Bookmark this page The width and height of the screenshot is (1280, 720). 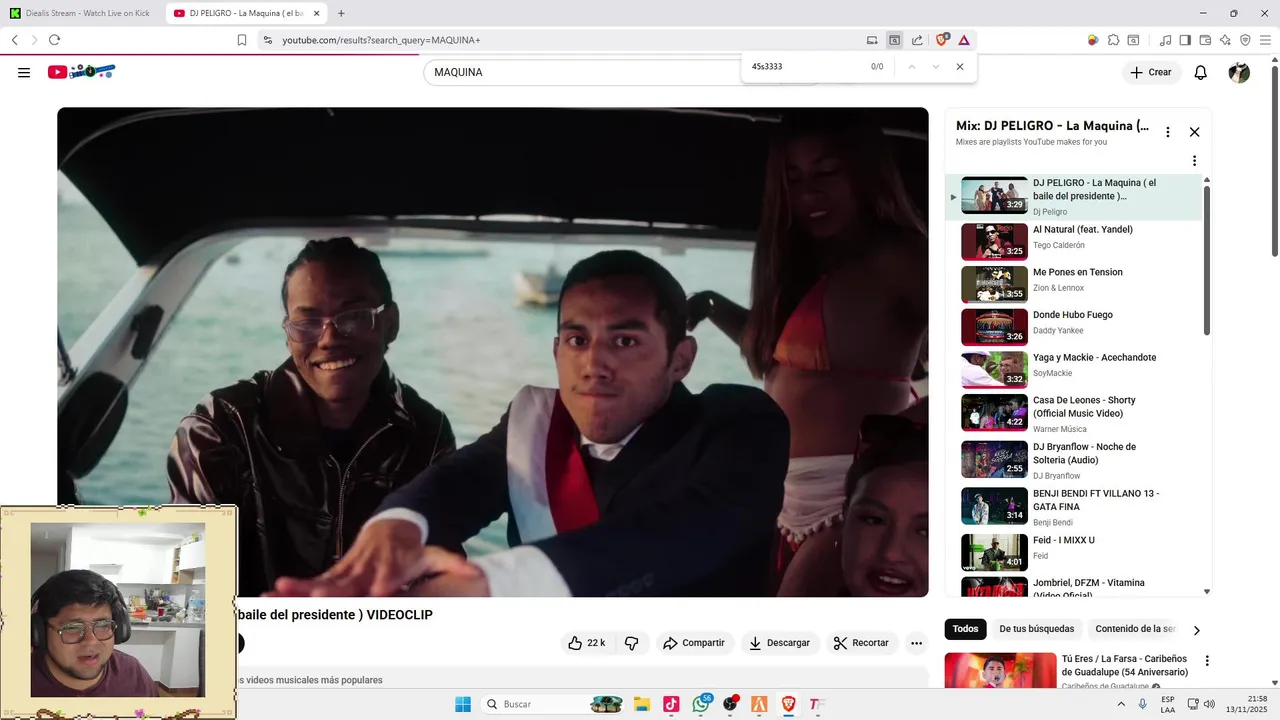coord(242,40)
